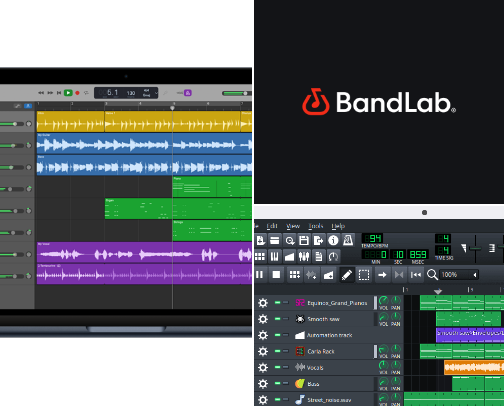Open the Automation Editor ramp icon
The width and height of the screenshot is (504, 406).
coord(289,256)
